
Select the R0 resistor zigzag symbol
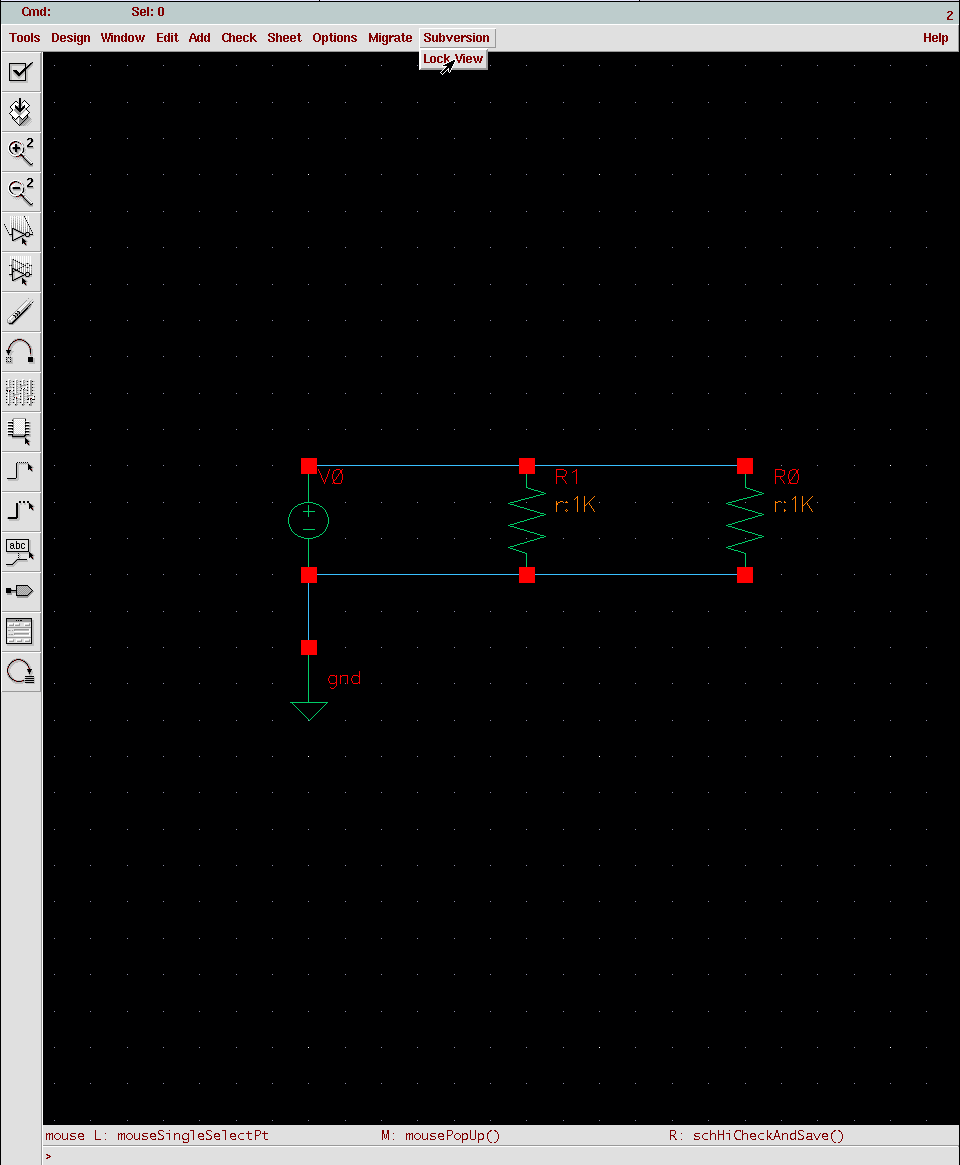(x=745, y=520)
